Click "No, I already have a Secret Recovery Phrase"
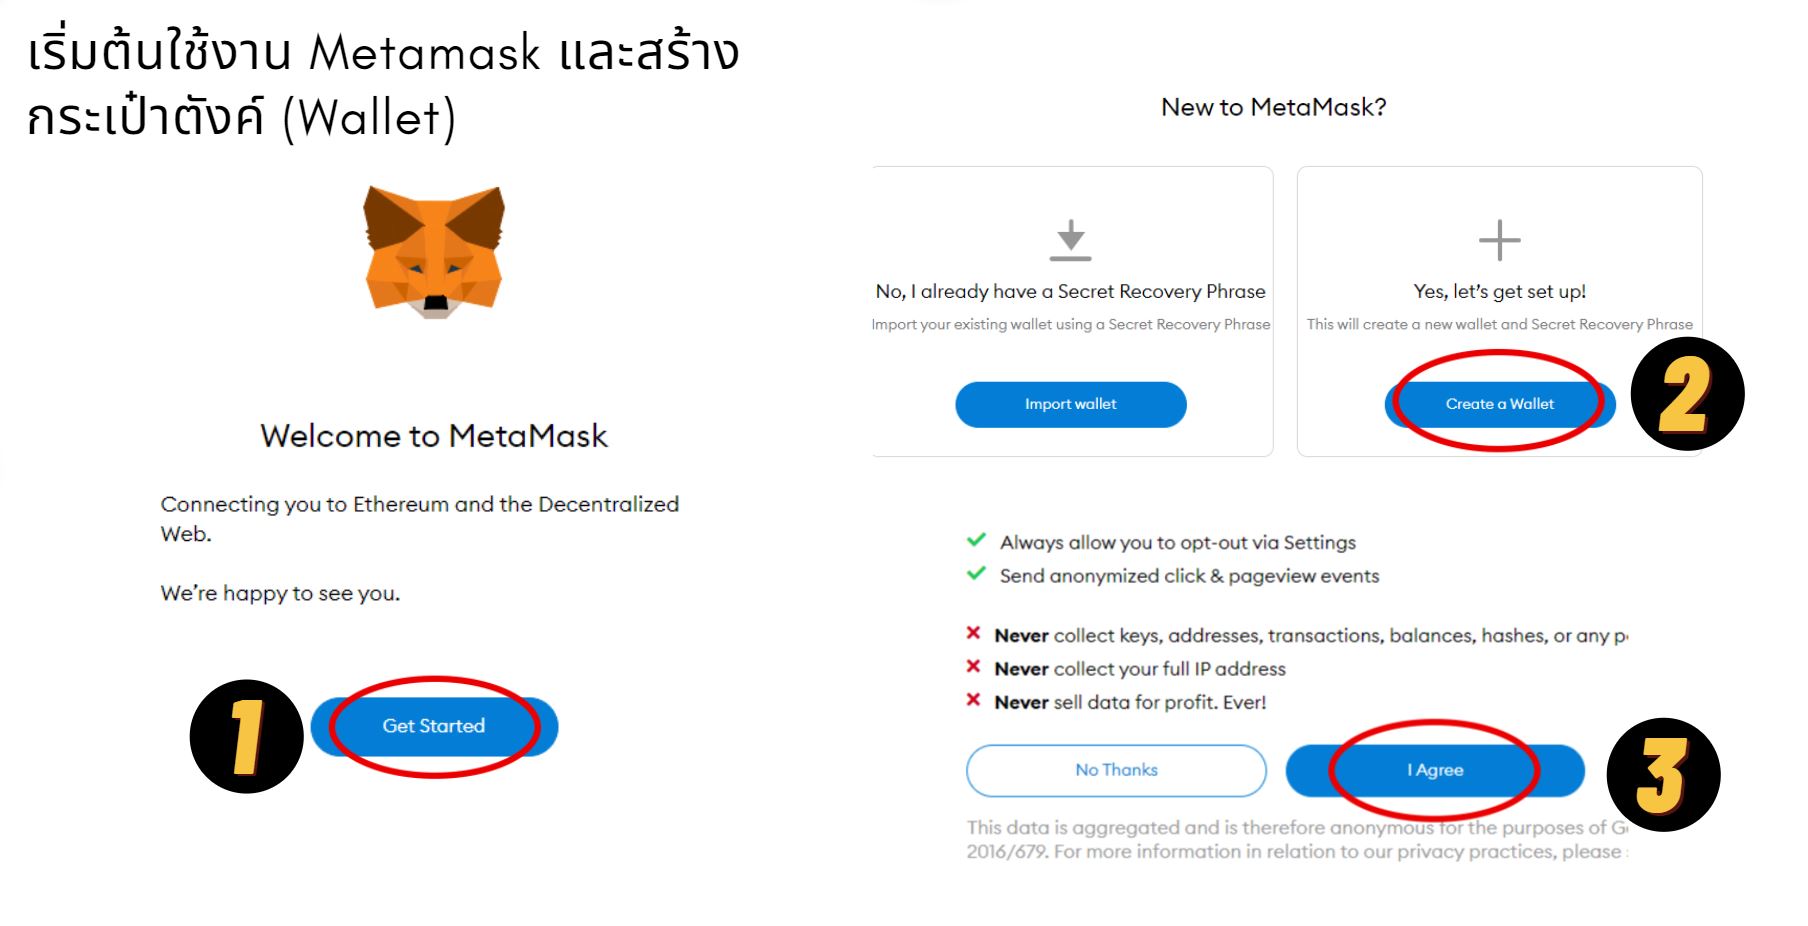The image size is (1808, 926). click(1070, 291)
